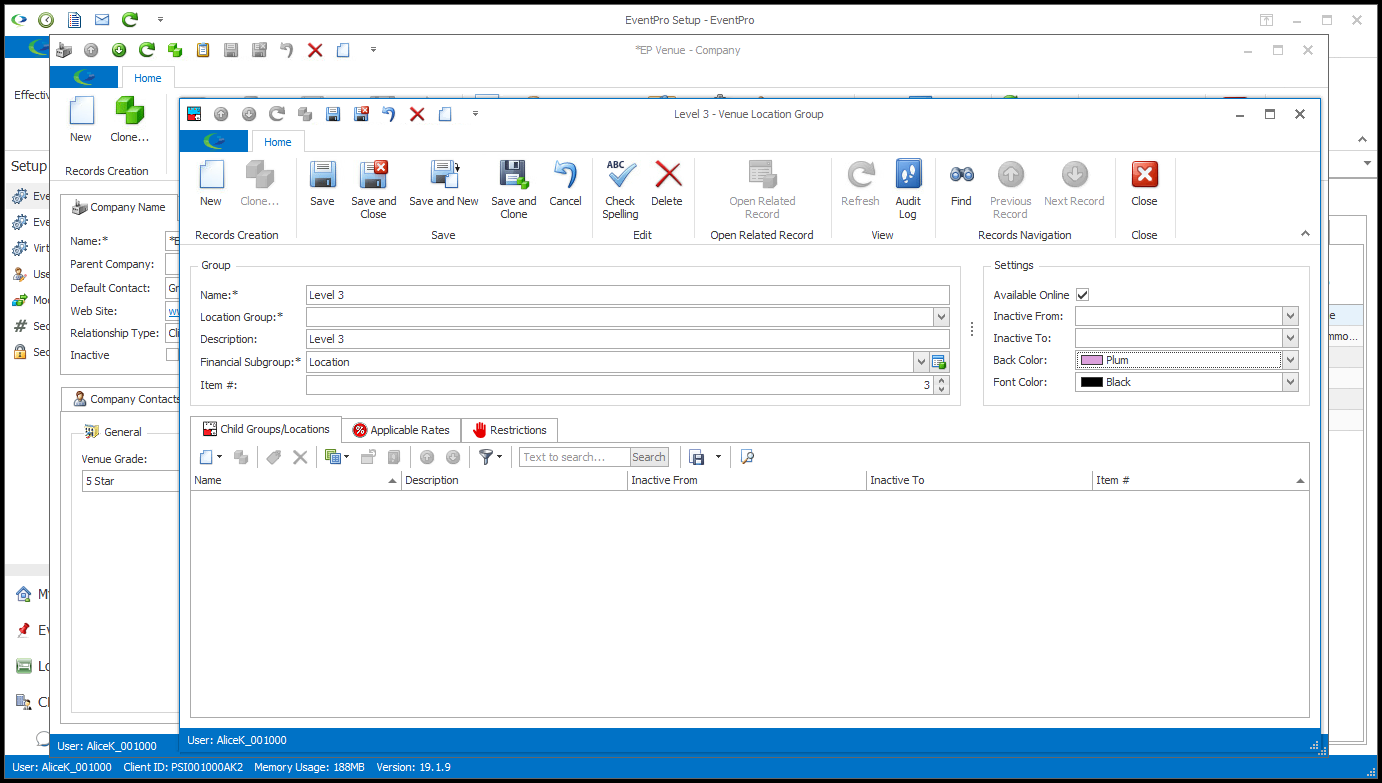The height and width of the screenshot is (783, 1382).
Task: Click the Plum back color swatch
Action: click(1091, 360)
